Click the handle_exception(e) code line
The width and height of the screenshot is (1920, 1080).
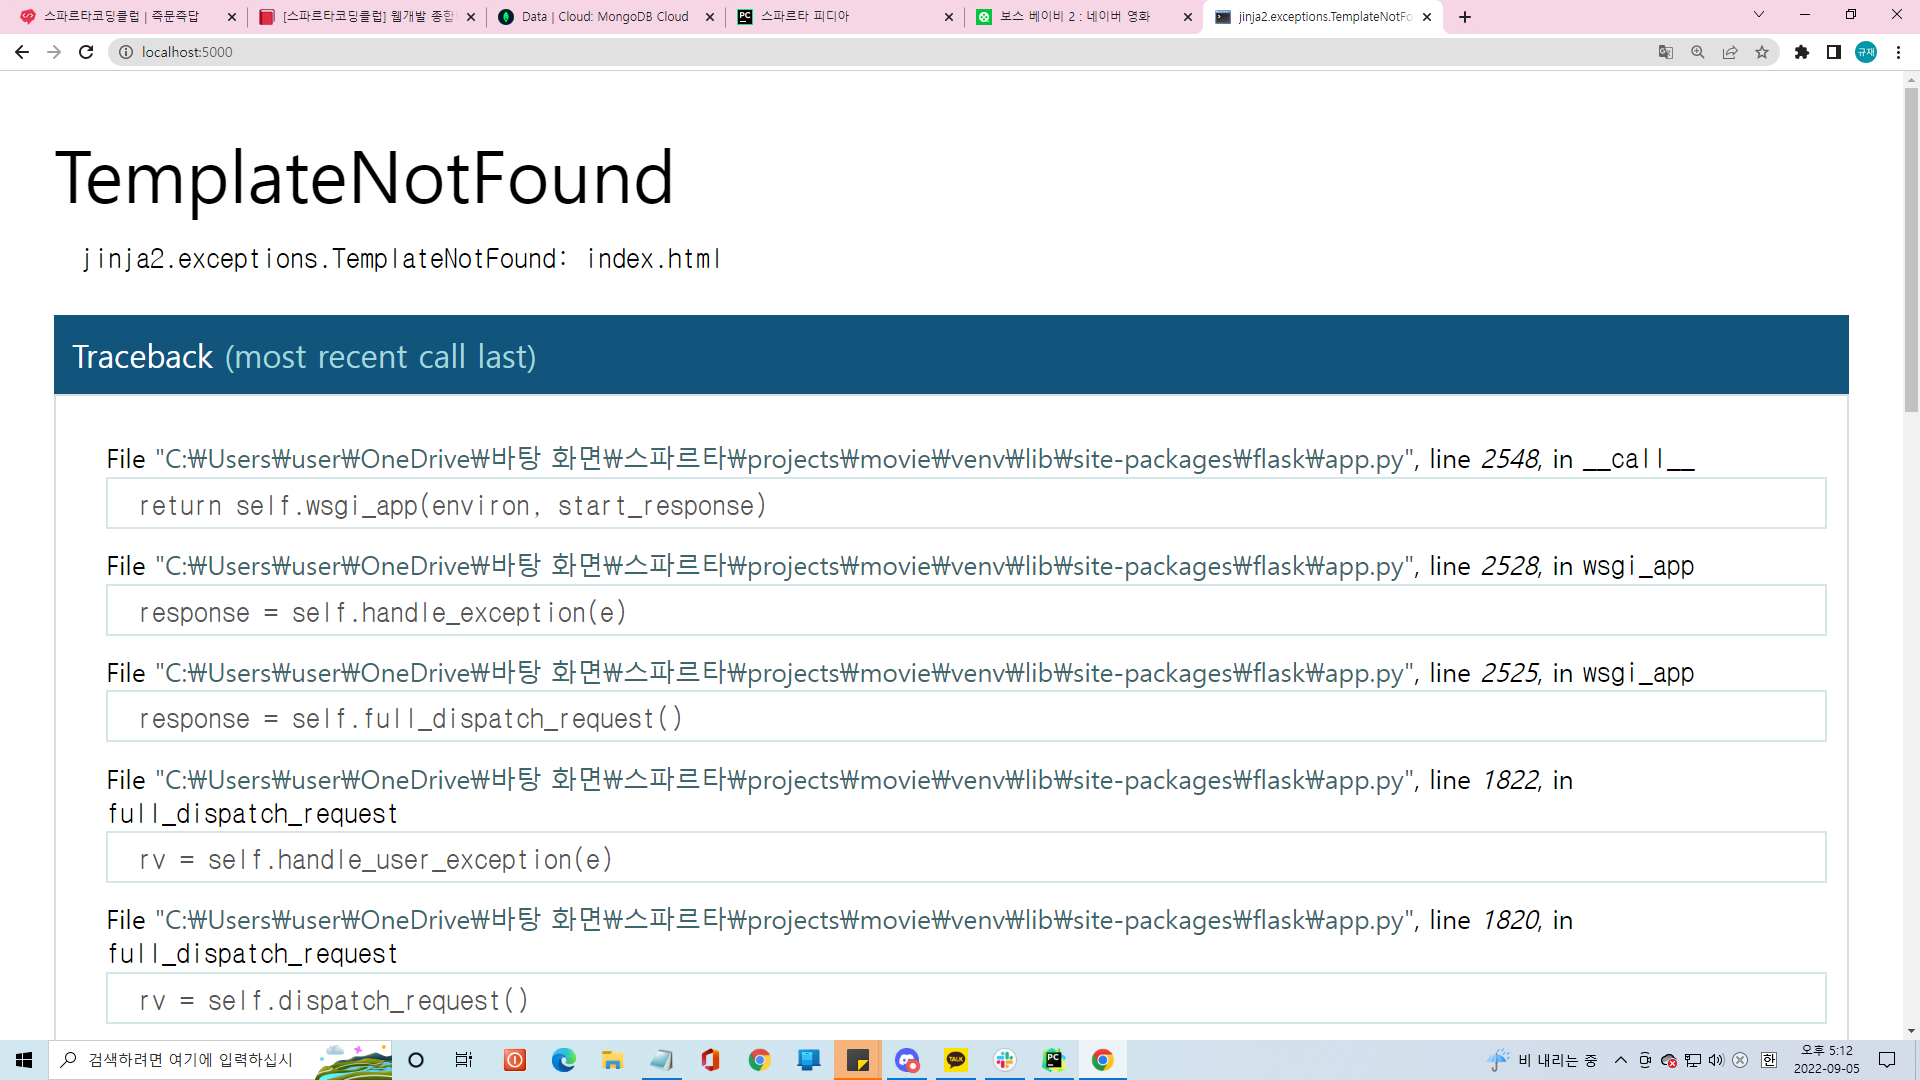click(x=966, y=611)
